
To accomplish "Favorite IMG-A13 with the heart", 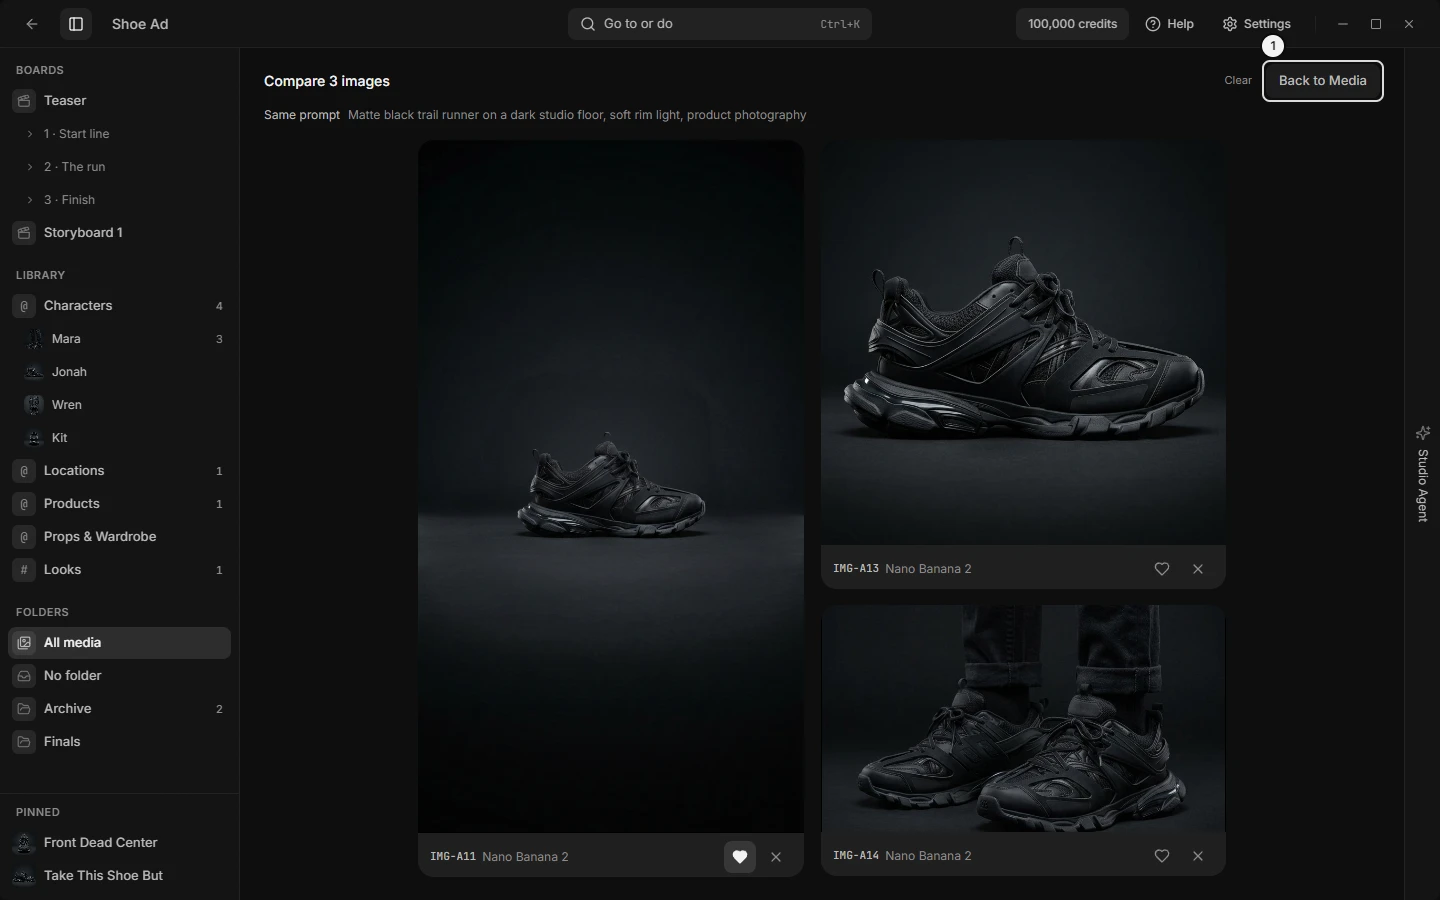I will [1162, 569].
